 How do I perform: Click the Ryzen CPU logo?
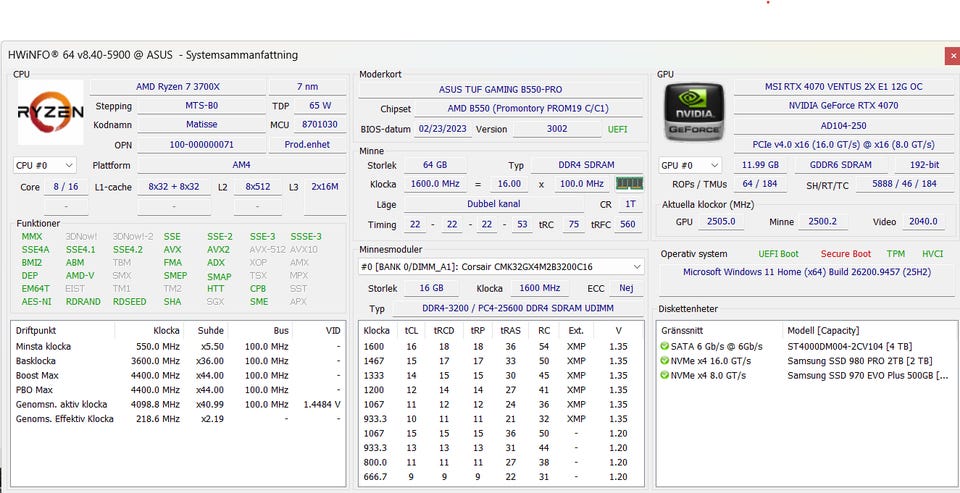pyautogui.click(x=50, y=112)
